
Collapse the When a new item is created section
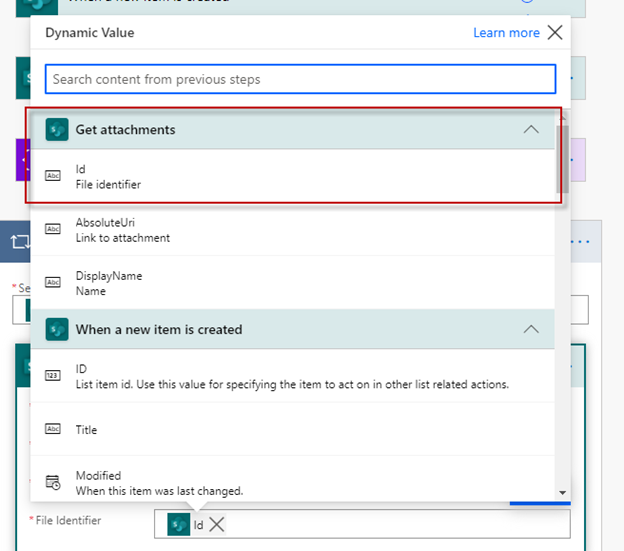[x=531, y=329]
